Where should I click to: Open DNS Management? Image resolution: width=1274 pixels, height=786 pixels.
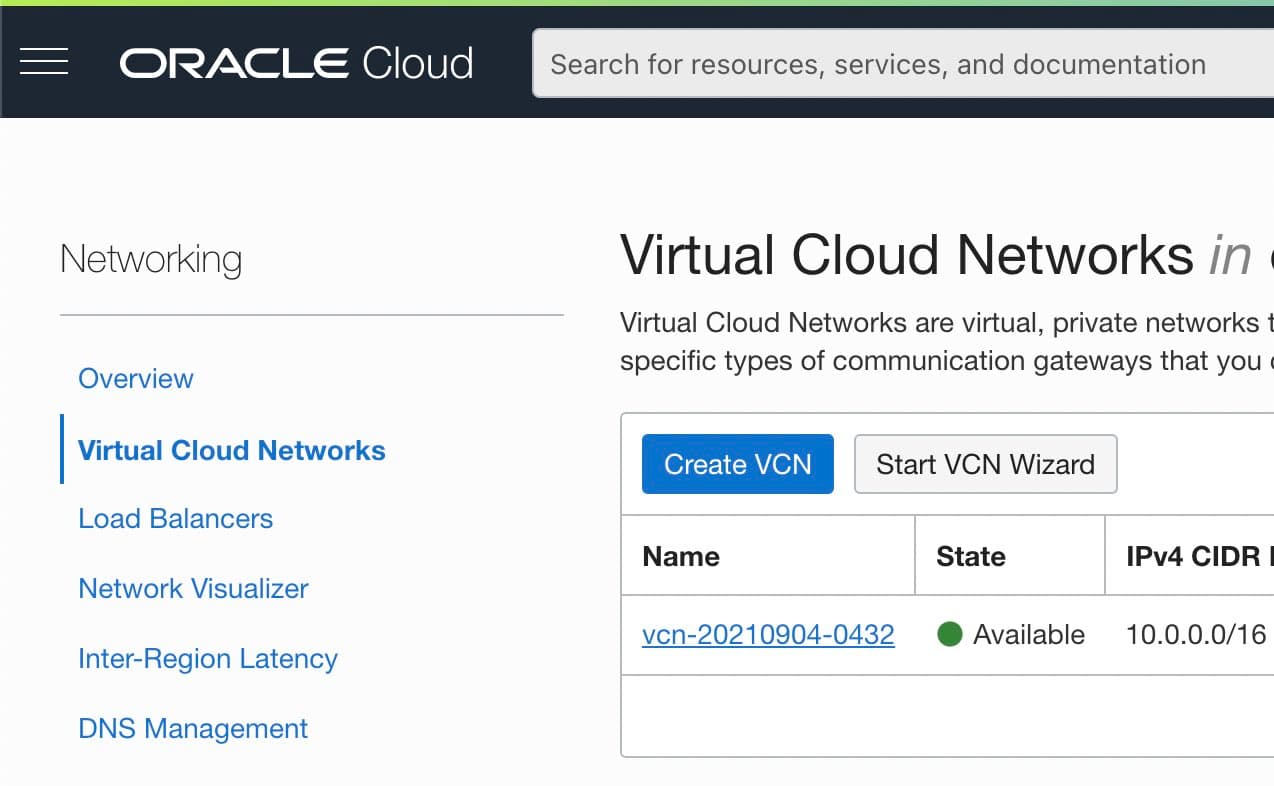coord(192,728)
